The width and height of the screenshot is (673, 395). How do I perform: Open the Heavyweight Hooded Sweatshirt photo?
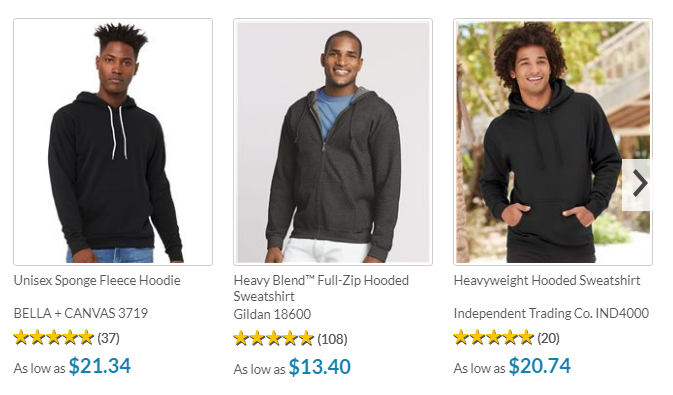click(553, 142)
